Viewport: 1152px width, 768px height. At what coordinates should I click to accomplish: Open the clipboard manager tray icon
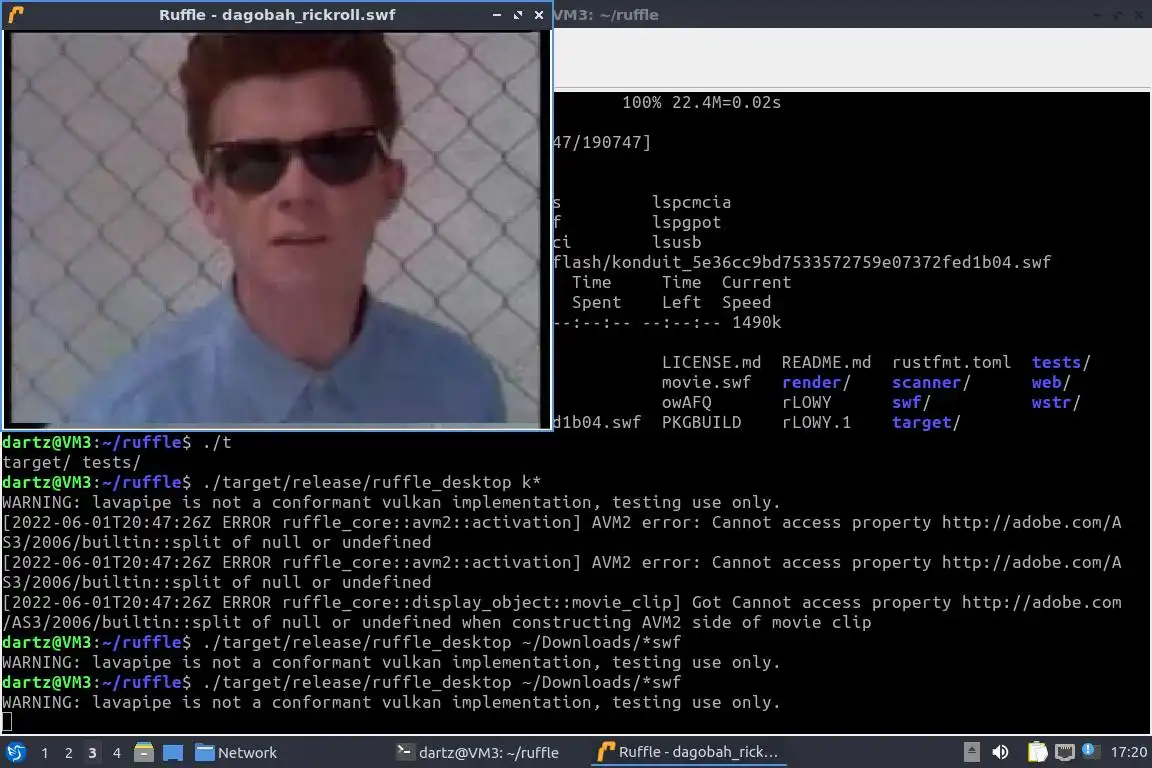pyautogui.click(x=1037, y=752)
